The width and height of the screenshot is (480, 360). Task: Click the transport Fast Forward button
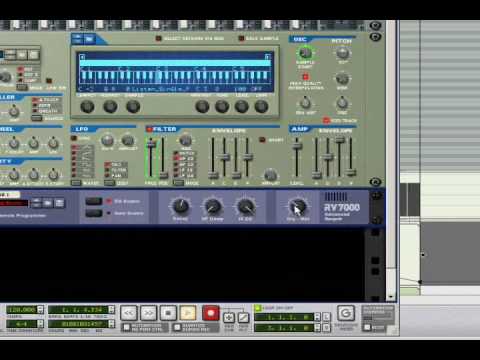pyautogui.click(x=148, y=313)
